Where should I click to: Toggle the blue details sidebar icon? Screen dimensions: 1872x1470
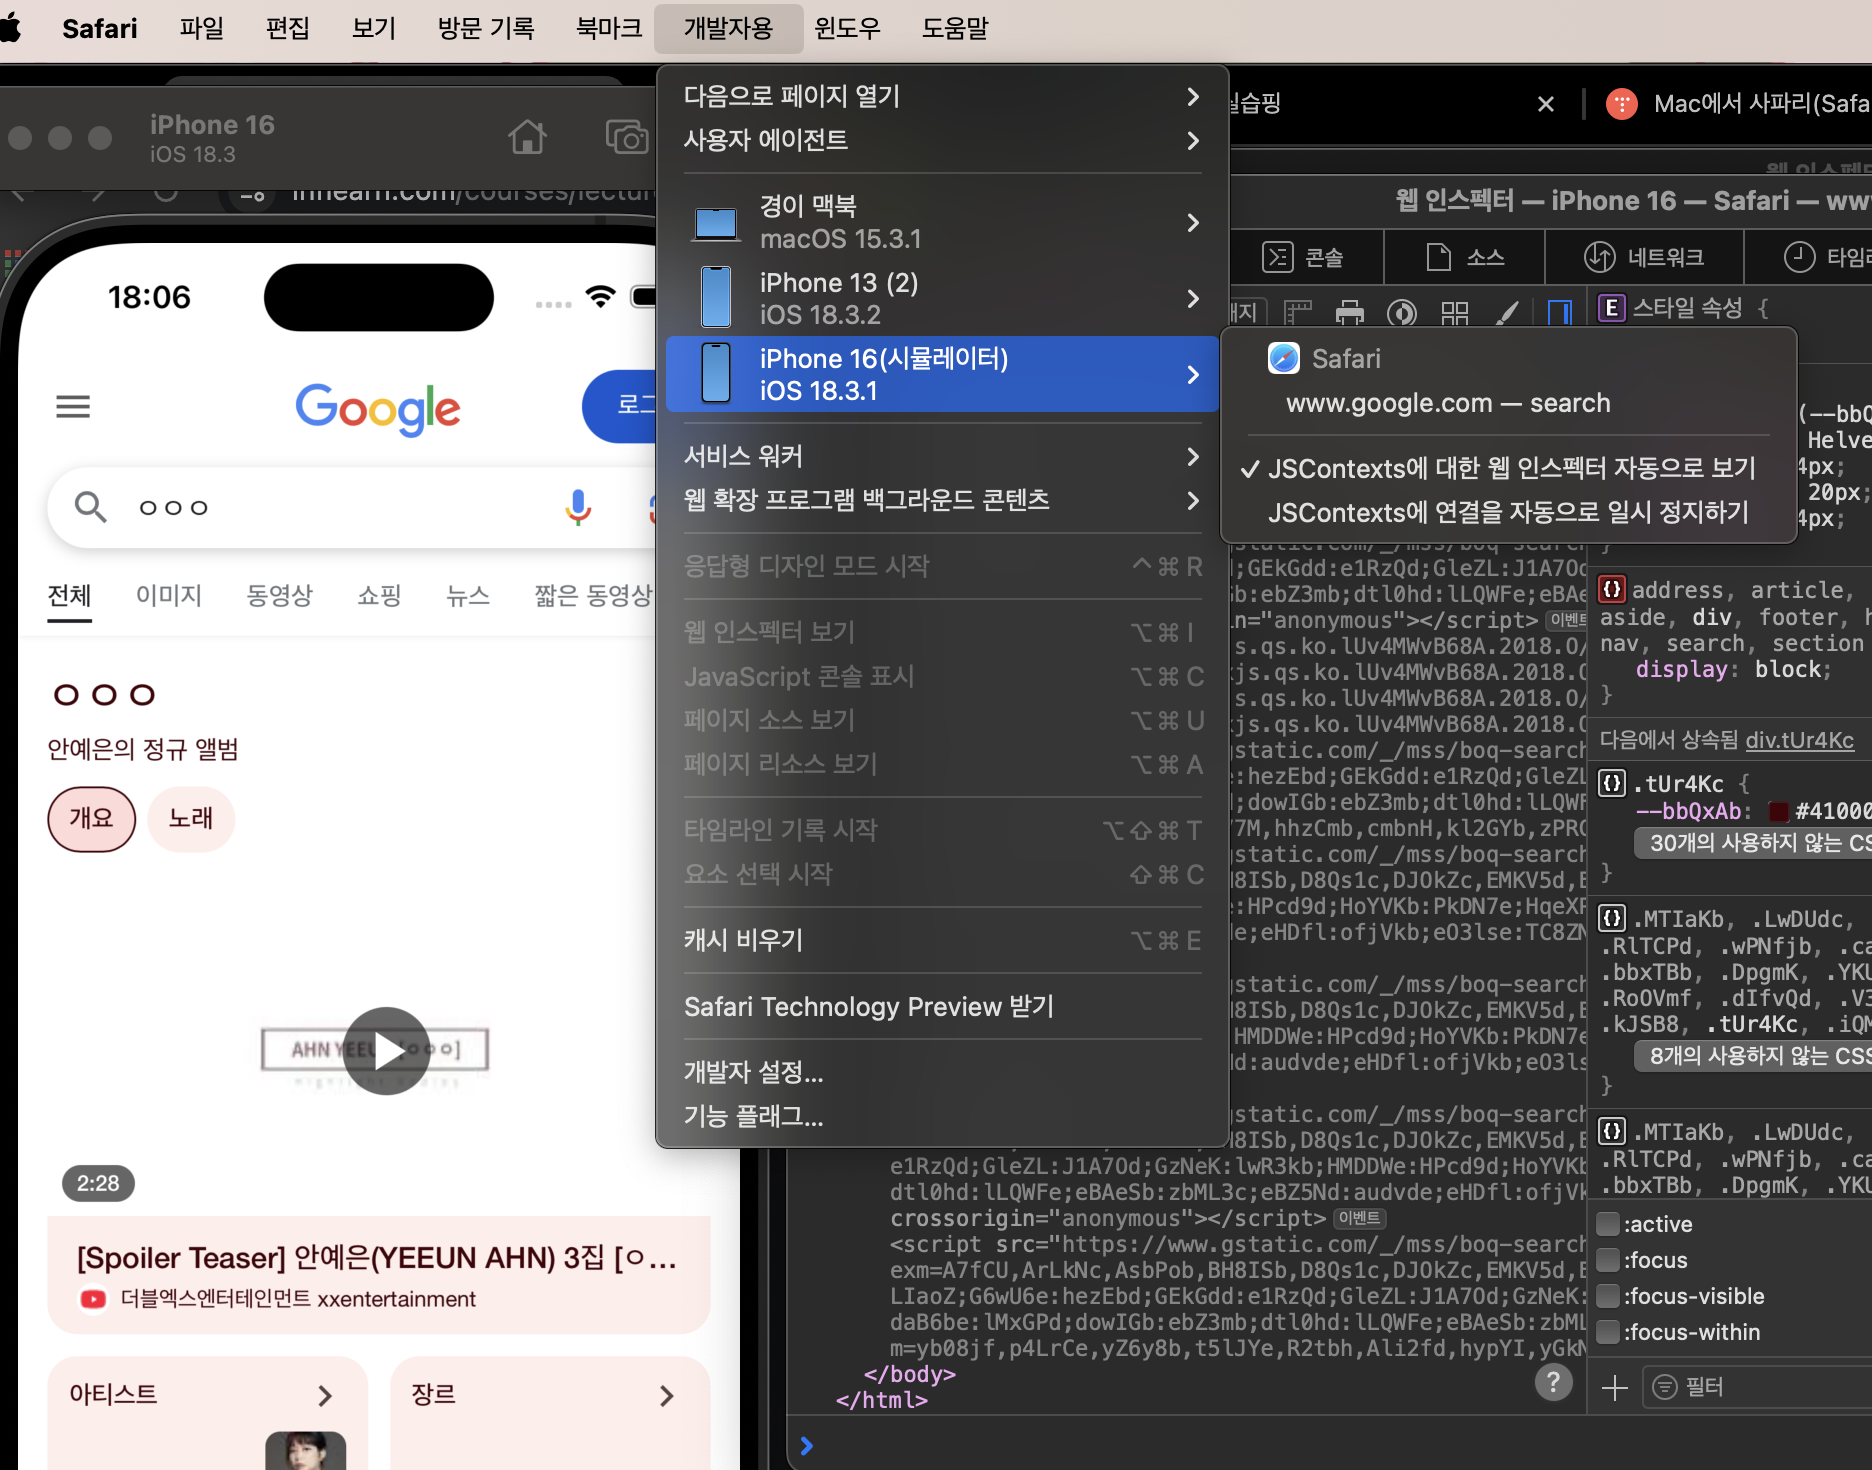click(1560, 313)
